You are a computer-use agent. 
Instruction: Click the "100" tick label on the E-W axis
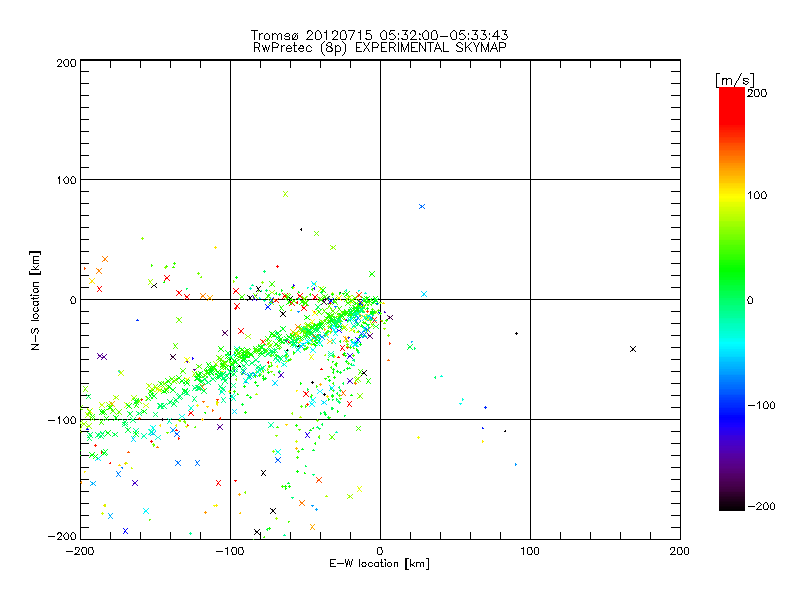click(530, 551)
